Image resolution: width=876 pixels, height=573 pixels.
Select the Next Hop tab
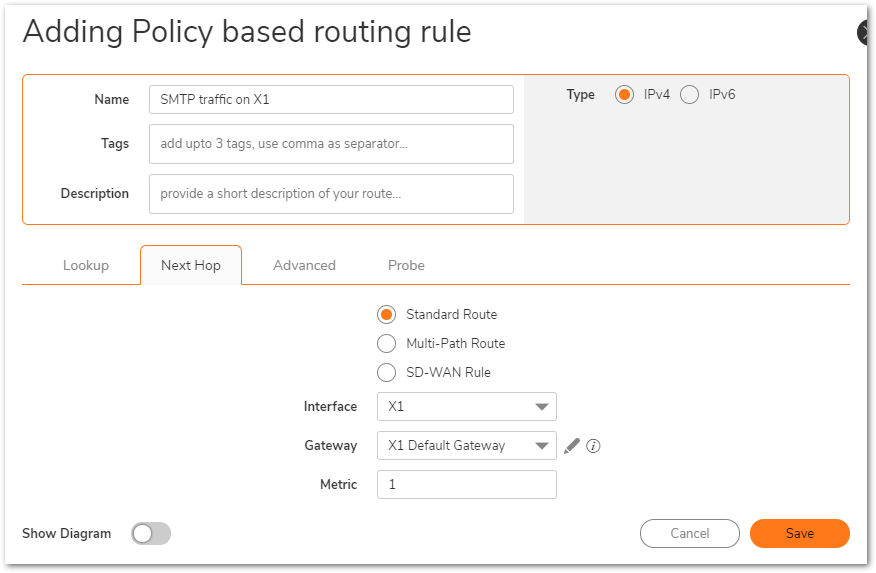coord(191,265)
